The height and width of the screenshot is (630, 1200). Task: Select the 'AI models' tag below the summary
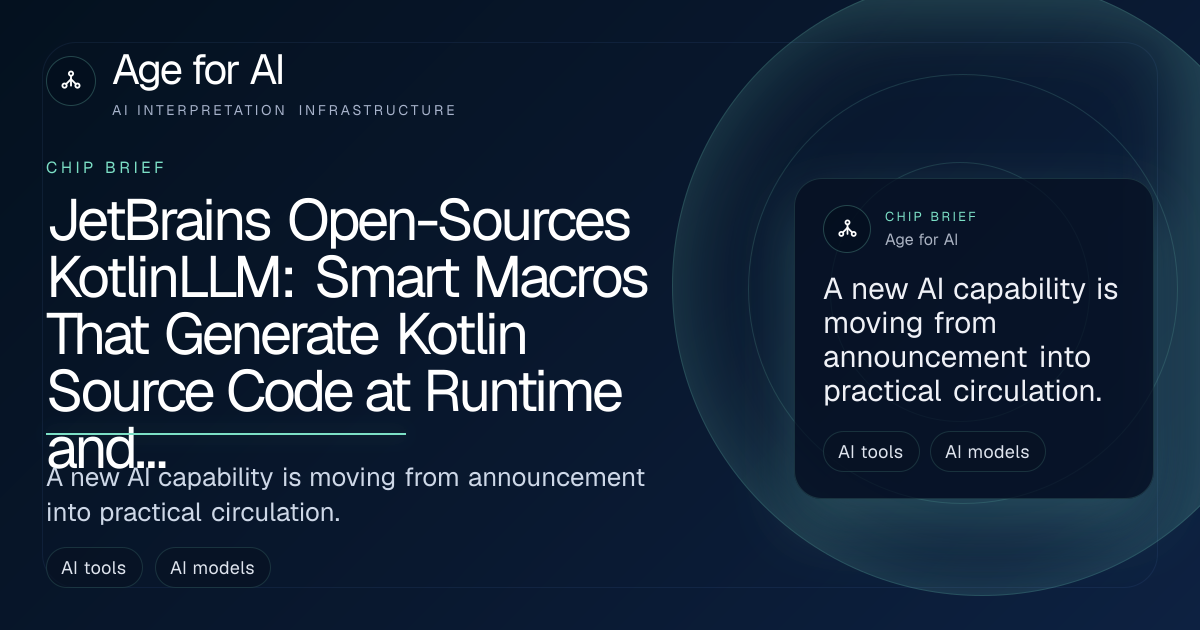[x=212, y=568]
